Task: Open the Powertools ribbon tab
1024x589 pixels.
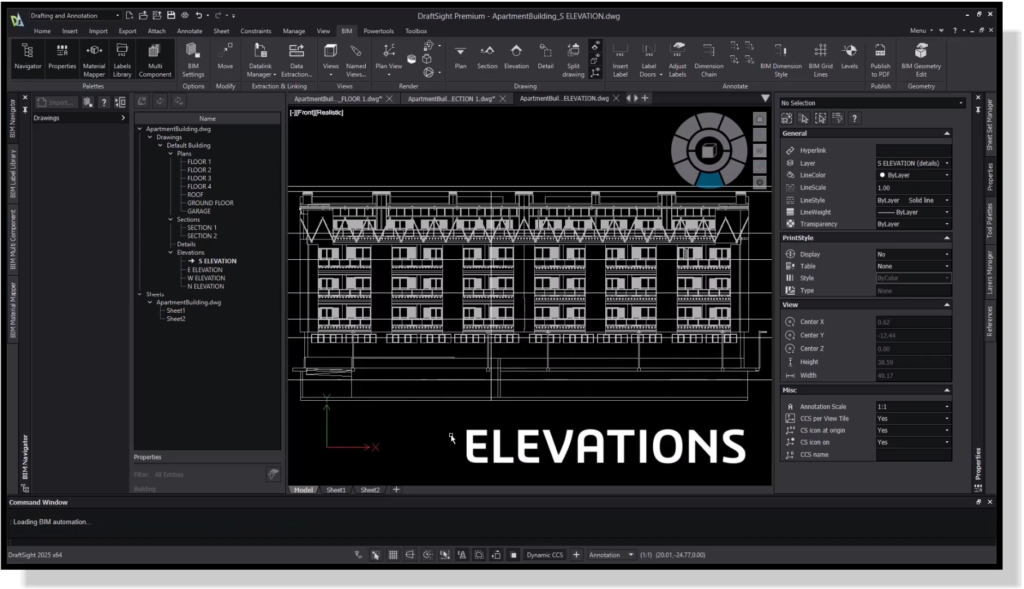Action: 378,31
